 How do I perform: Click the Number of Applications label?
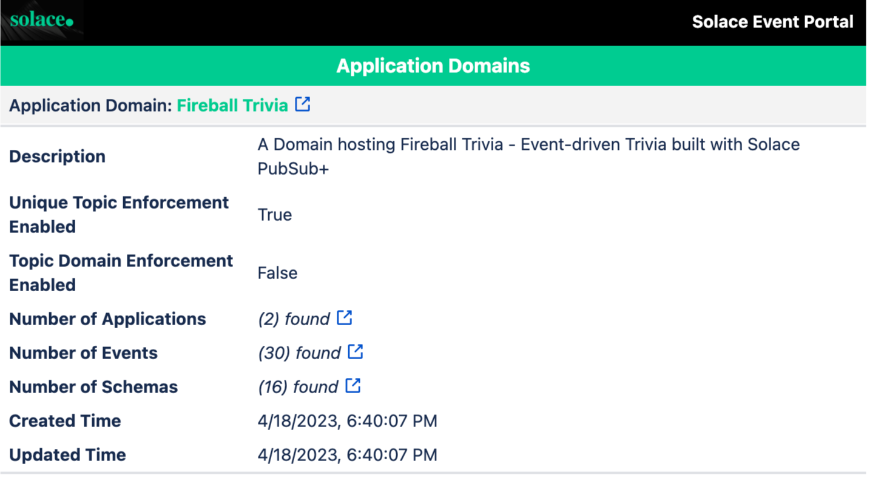pos(107,319)
